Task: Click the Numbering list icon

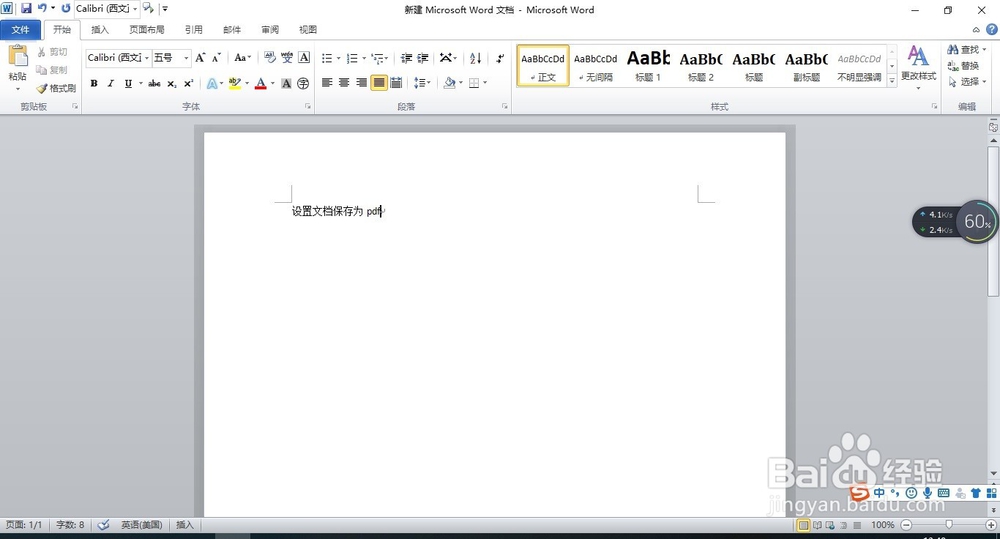Action: coord(352,59)
